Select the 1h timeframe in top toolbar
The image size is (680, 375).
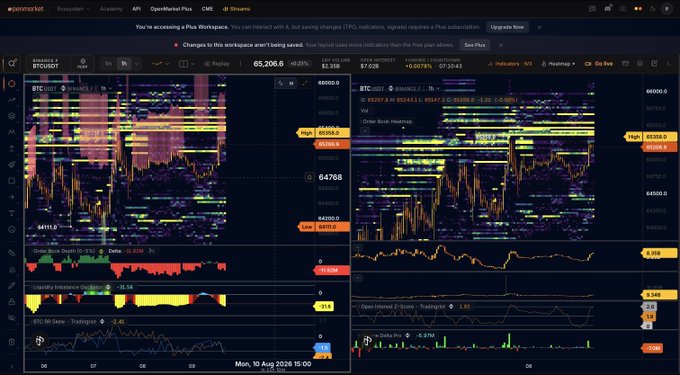[x=124, y=64]
